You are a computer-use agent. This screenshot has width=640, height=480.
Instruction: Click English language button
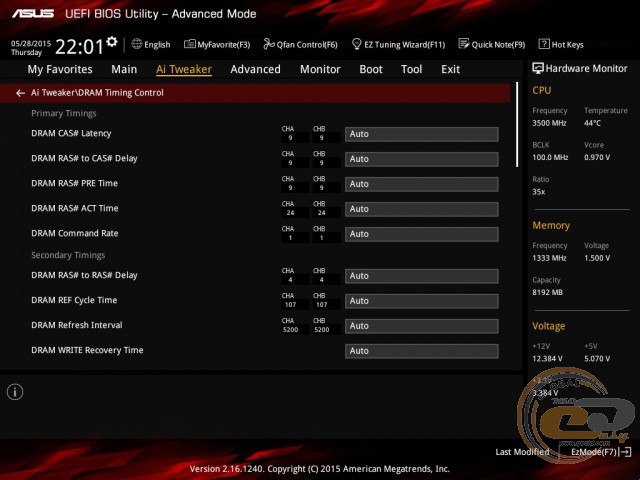click(157, 44)
